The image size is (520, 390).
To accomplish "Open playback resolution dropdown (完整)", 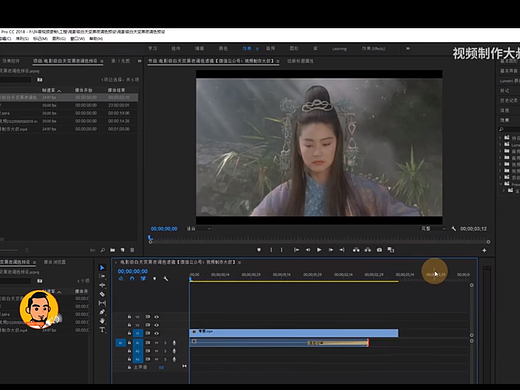I will point(433,229).
